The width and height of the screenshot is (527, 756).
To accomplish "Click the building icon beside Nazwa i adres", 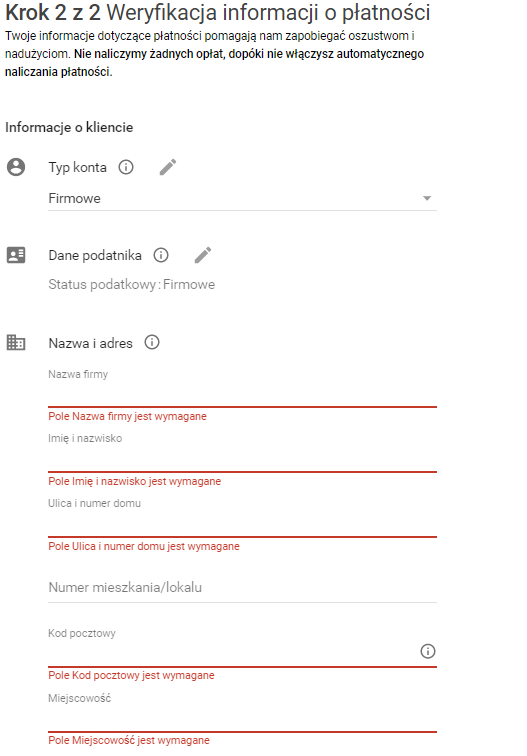I will pos(16,343).
